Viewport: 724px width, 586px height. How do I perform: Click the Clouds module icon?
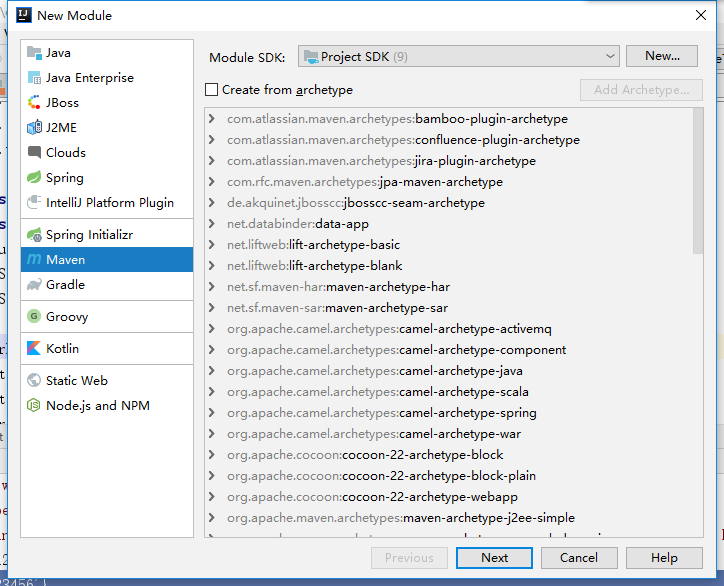pyautogui.click(x=35, y=153)
